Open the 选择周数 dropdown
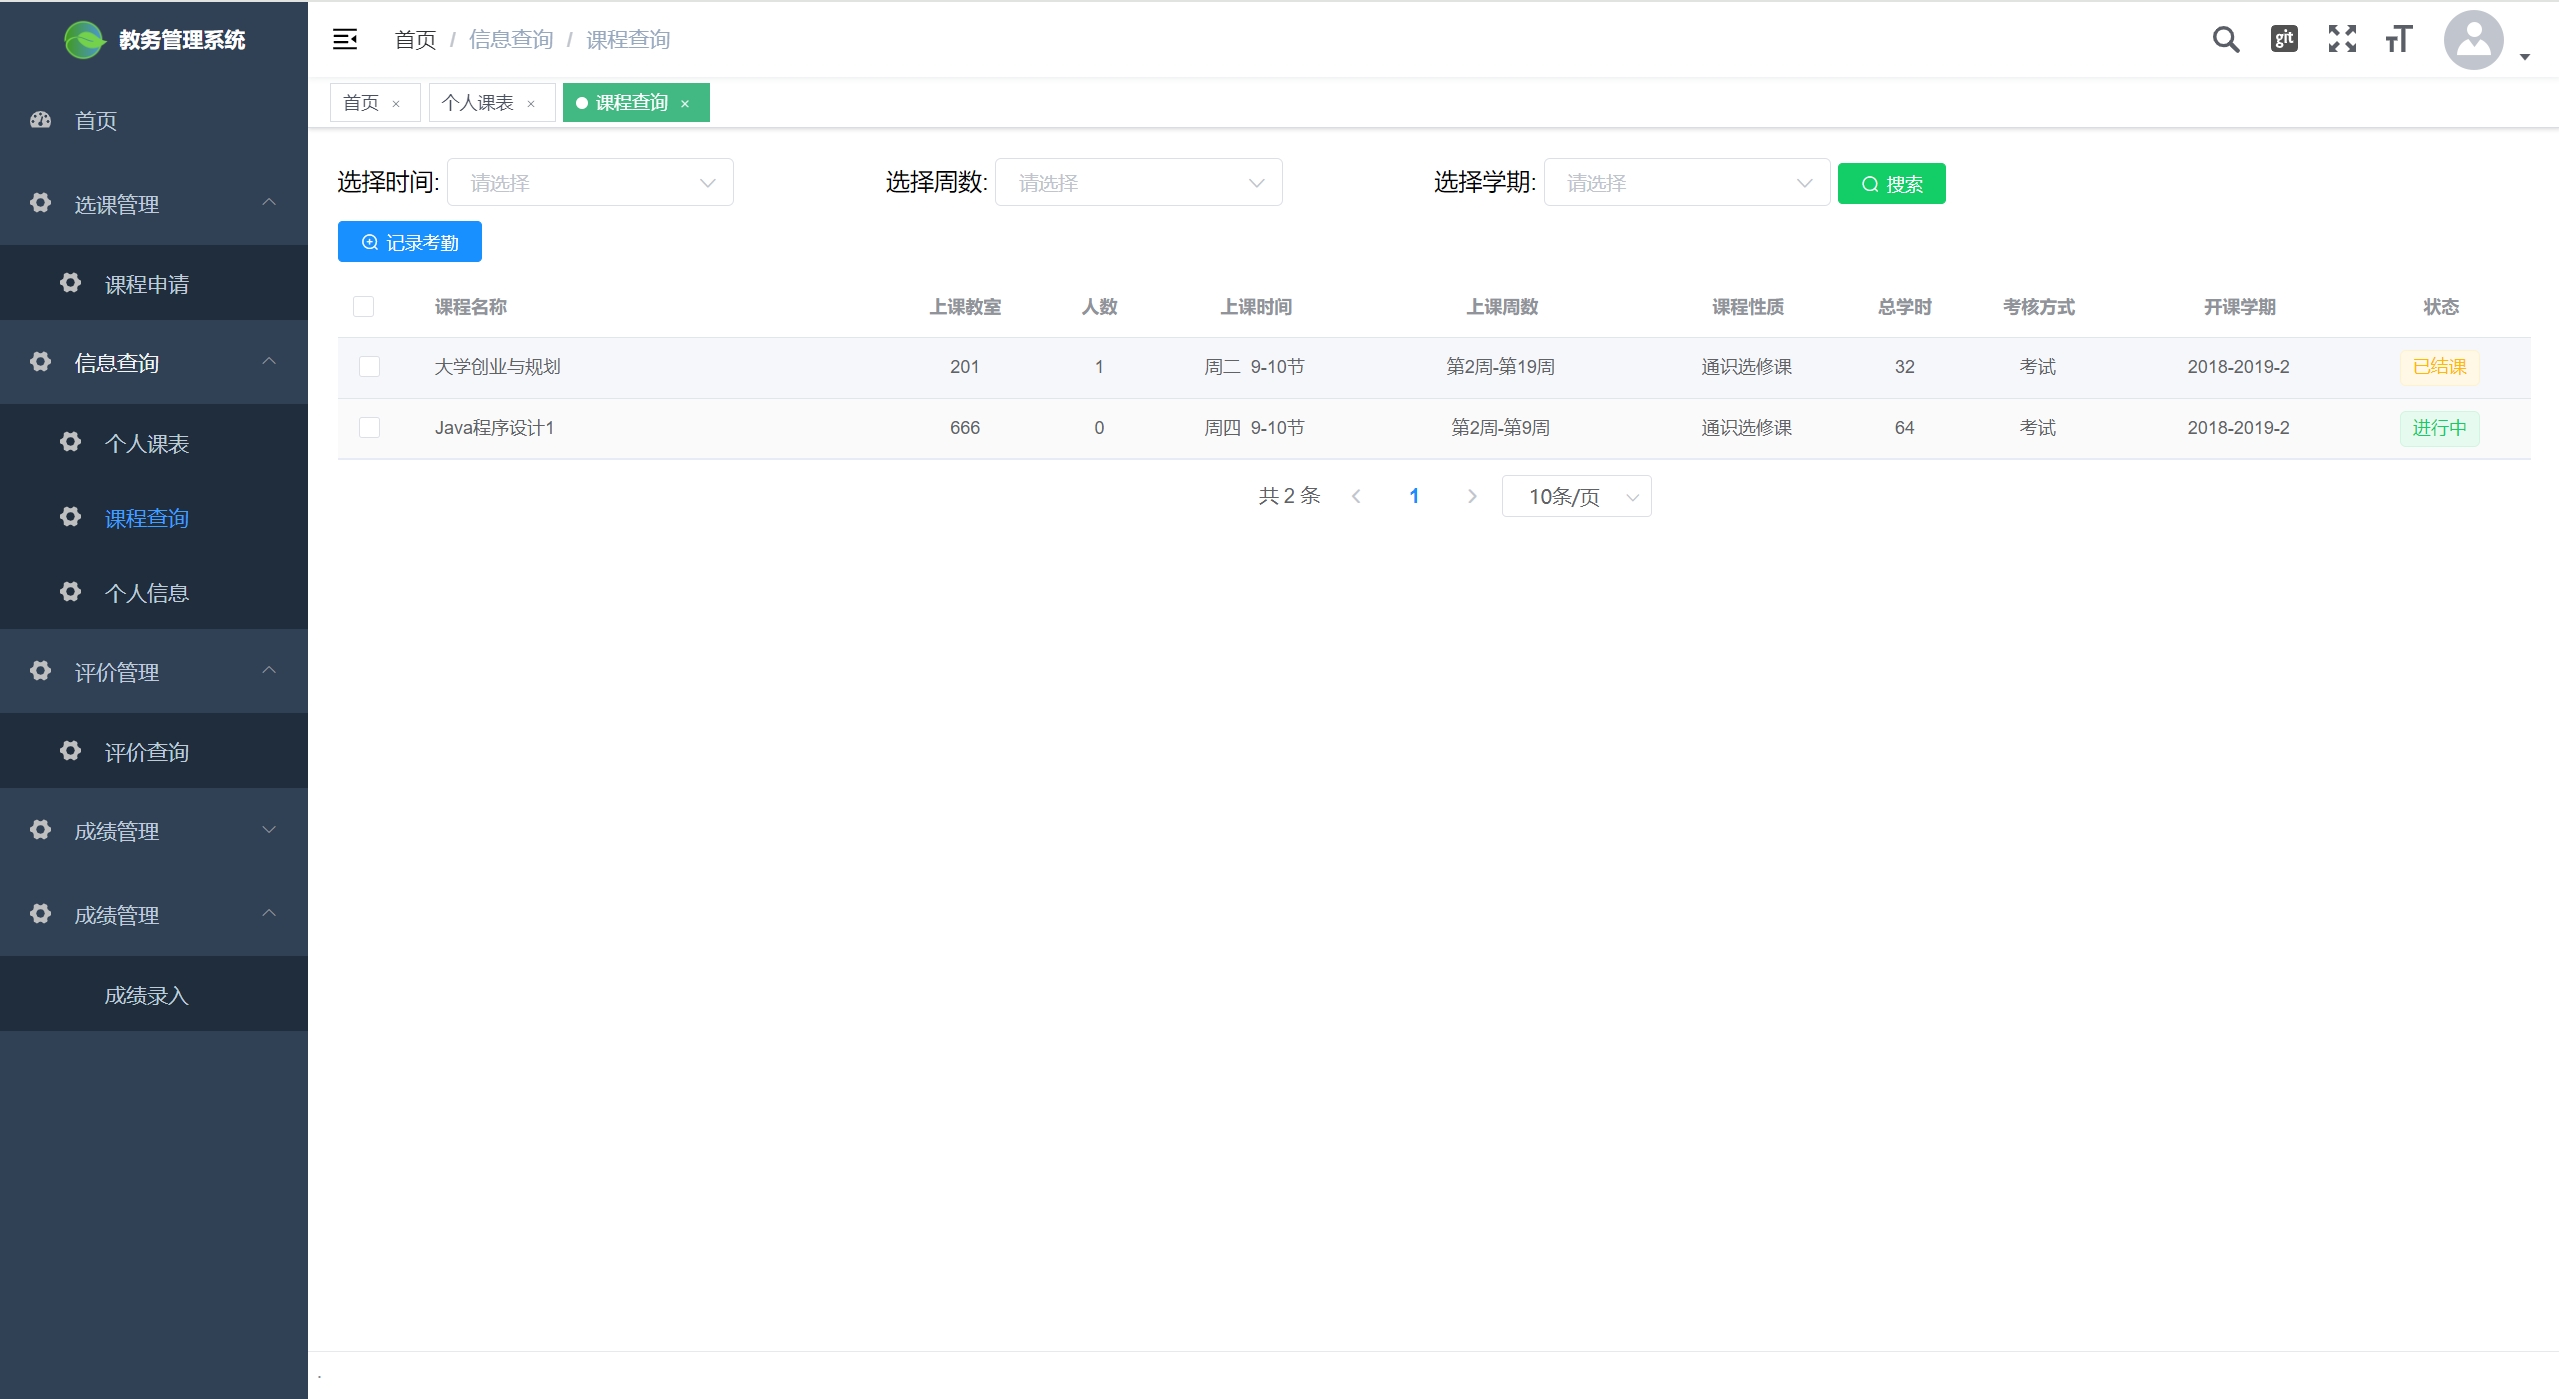This screenshot has width=2559, height=1399. click(x=1138, y=183)
